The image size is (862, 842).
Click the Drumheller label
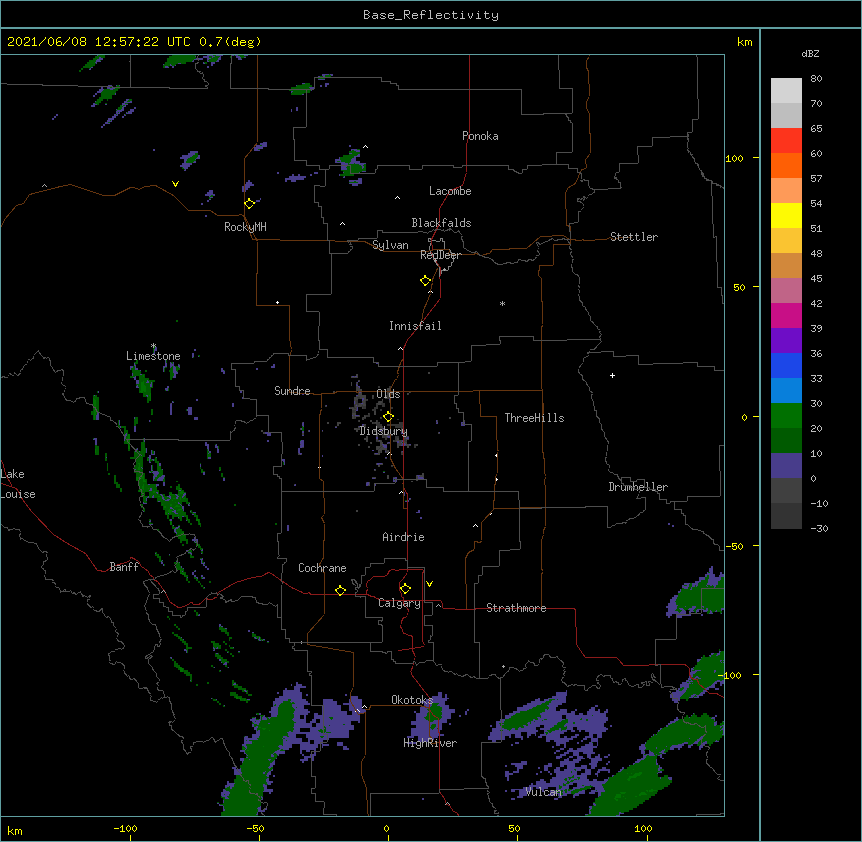click(x=638, y=487)
